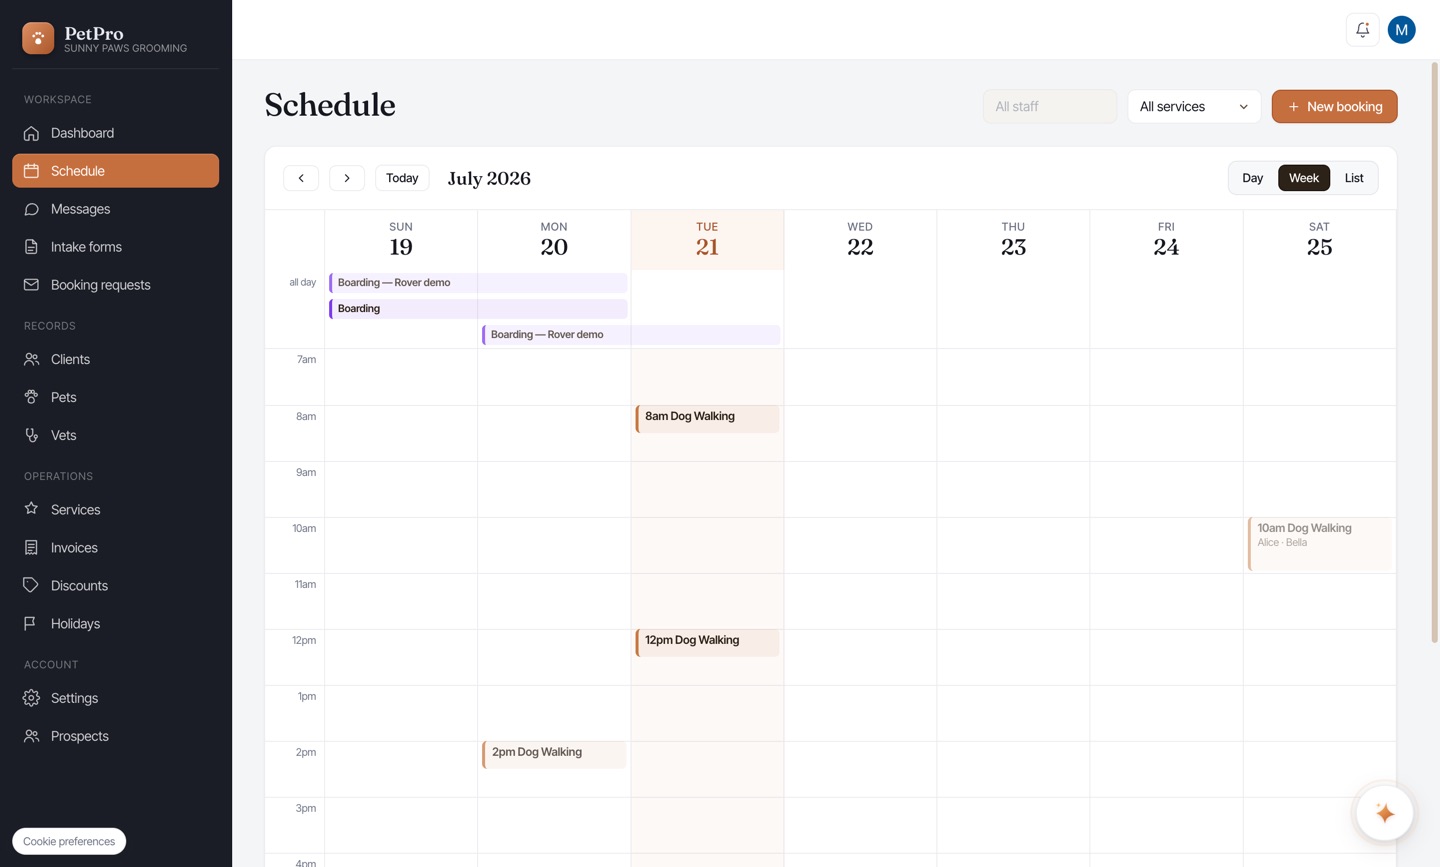The width and height of the screenshot is (1440, 867).
Task: Click the Messages speech bubble icon
Action: pyautogui.click(x=31, y=209)
